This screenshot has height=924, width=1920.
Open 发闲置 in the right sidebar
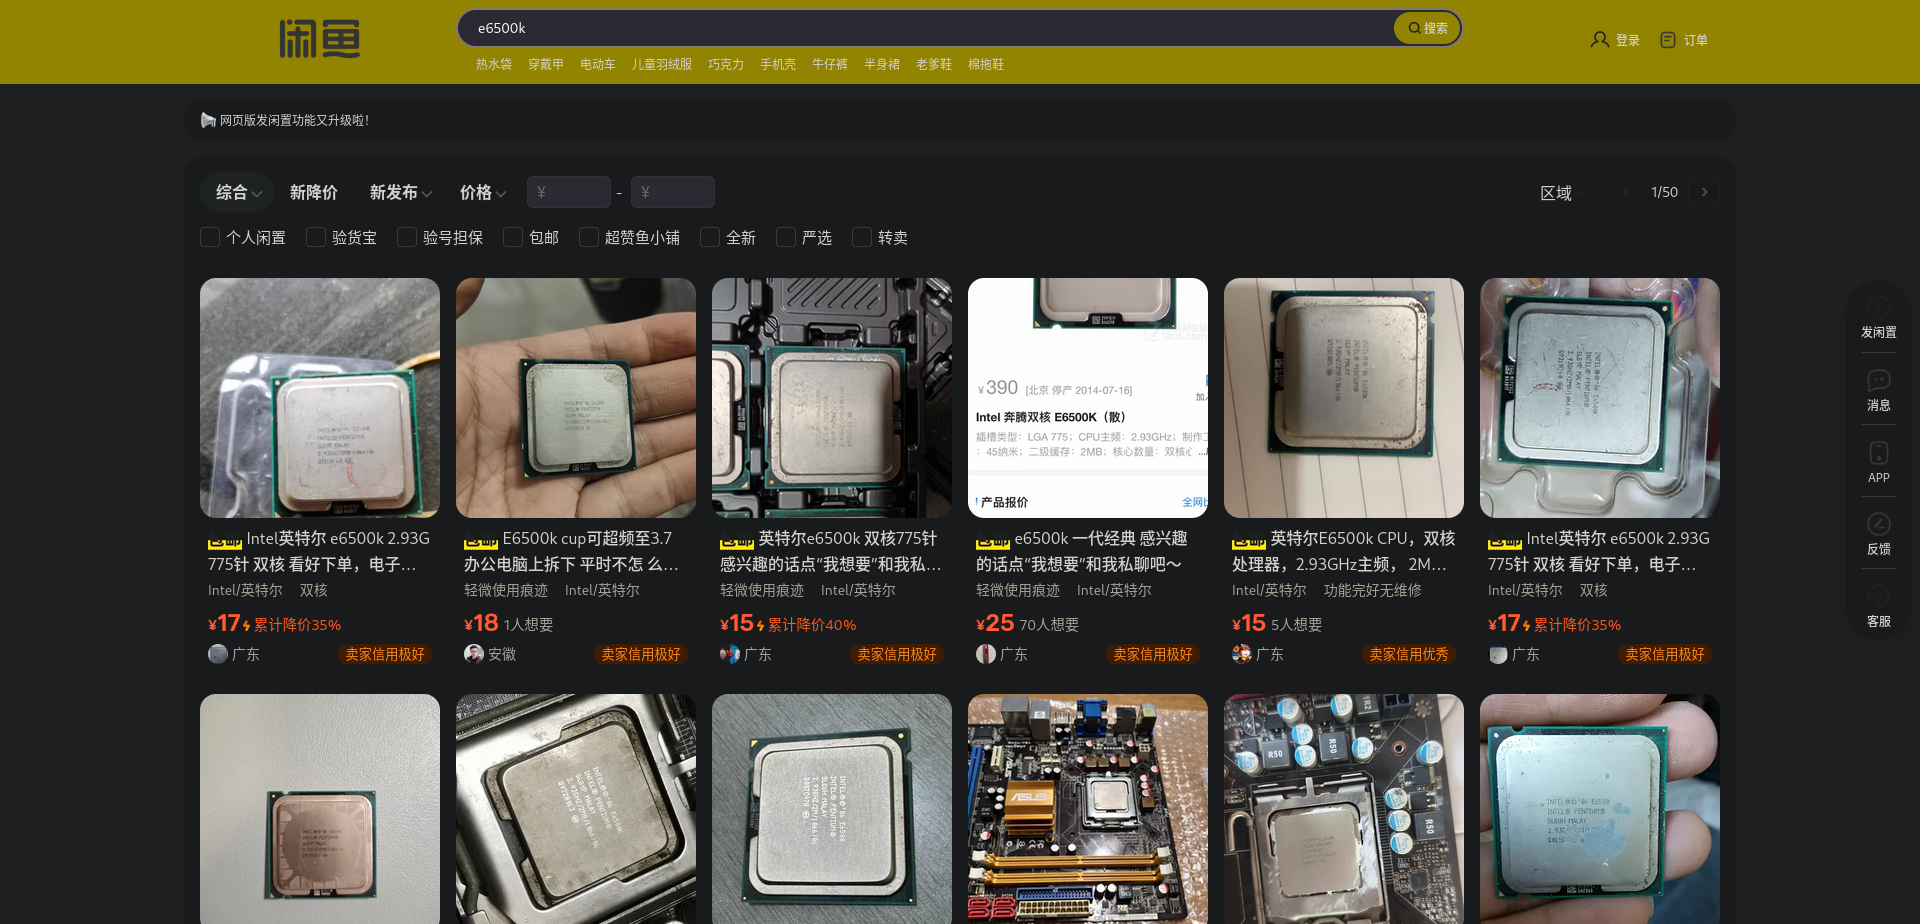point(1879,317)
